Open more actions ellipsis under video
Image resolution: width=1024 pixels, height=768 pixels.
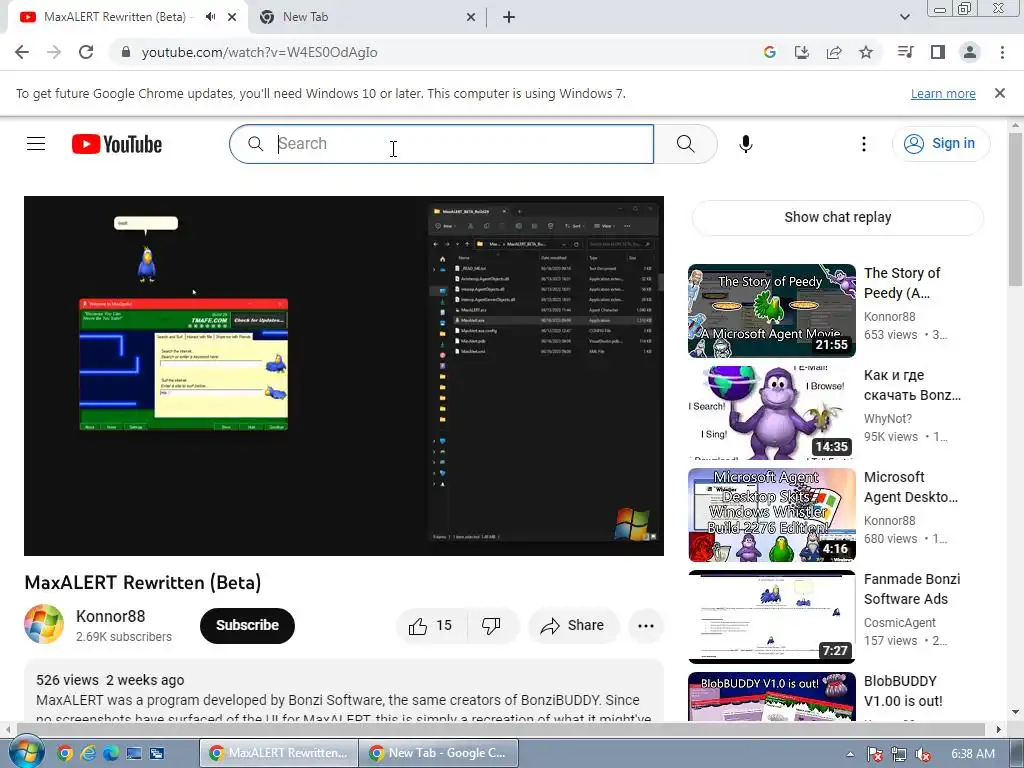click(x=646, y=626)
